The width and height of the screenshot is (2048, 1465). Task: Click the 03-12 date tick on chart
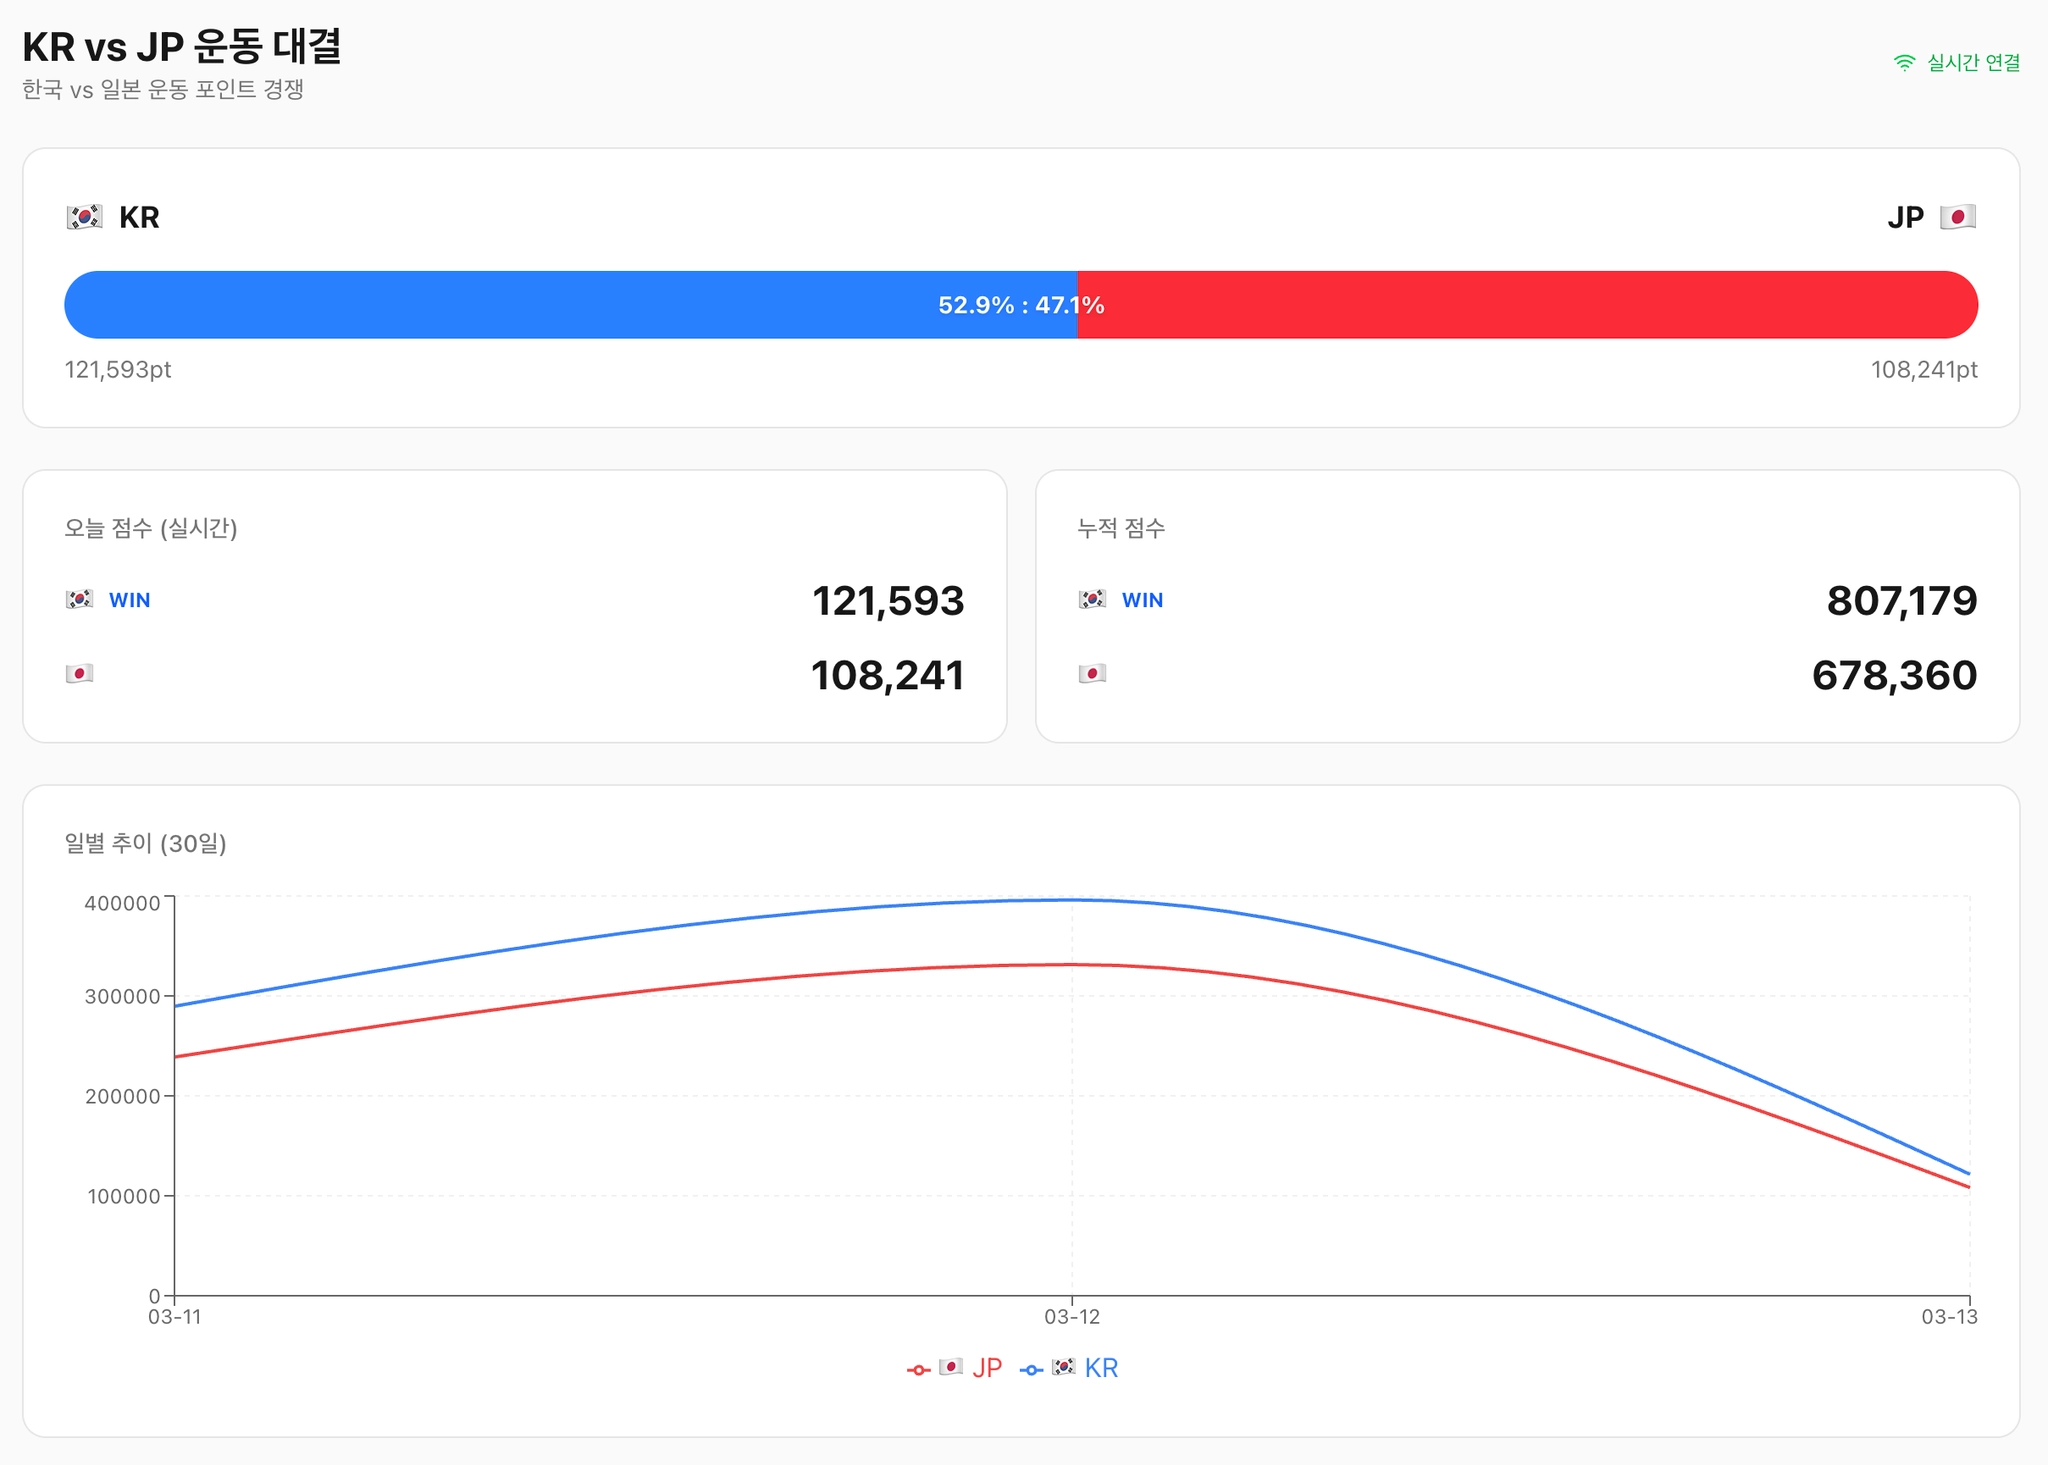[x=1072, y=1317]
